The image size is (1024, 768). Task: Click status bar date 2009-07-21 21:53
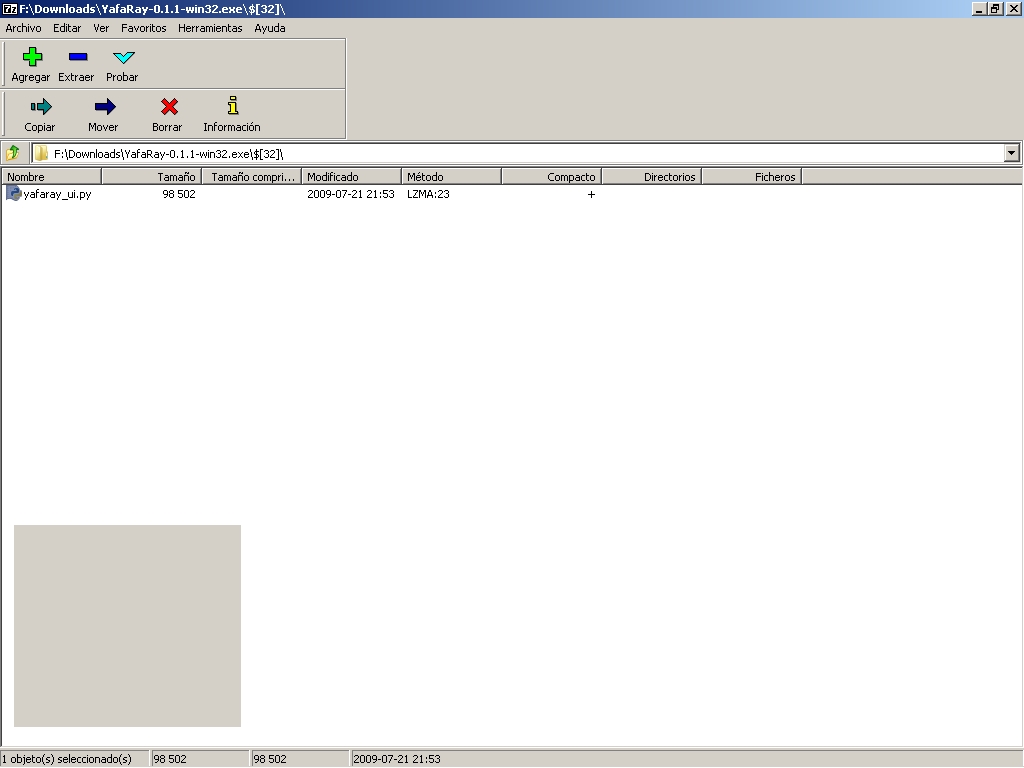pos(397,759)
